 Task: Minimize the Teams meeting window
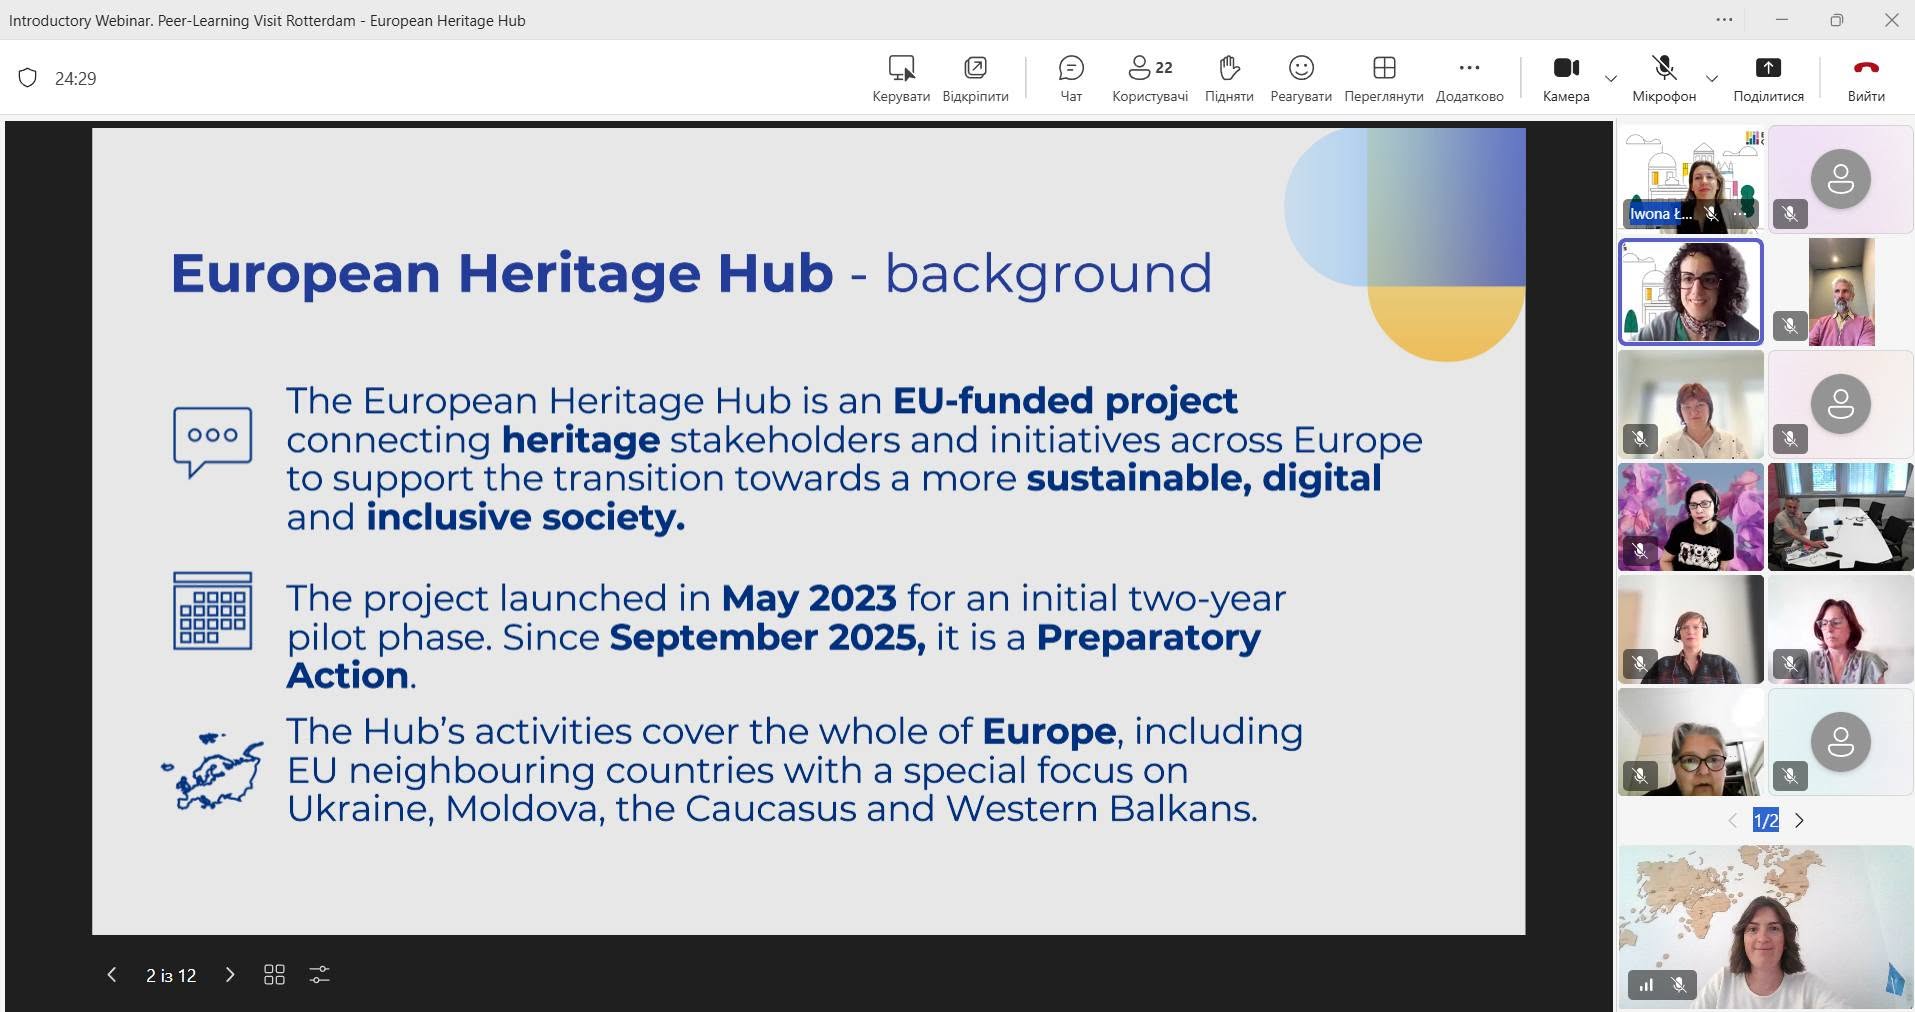tap(1781, 20)
